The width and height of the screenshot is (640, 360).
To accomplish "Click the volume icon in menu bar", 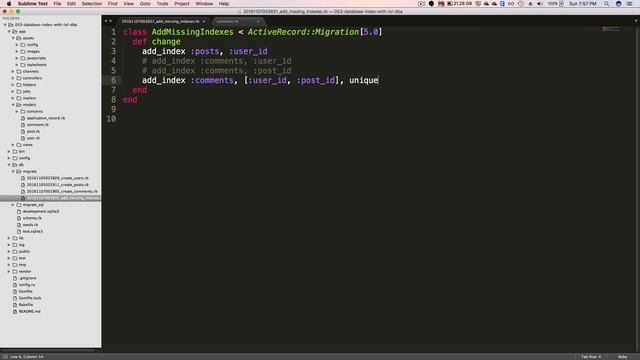I will (x=540, y=4).
